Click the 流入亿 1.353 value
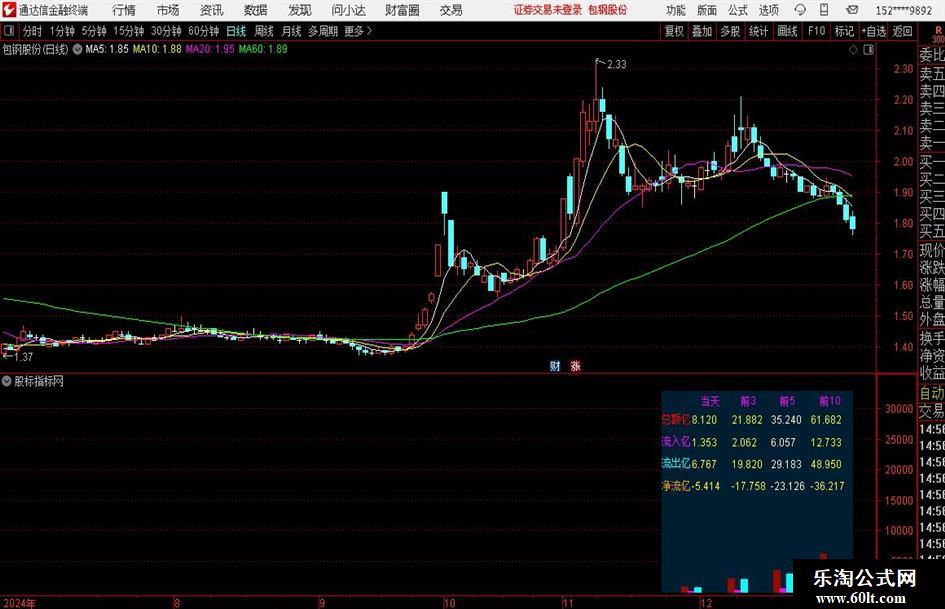Viewport: 945px width, 609px height. [704, 442]
